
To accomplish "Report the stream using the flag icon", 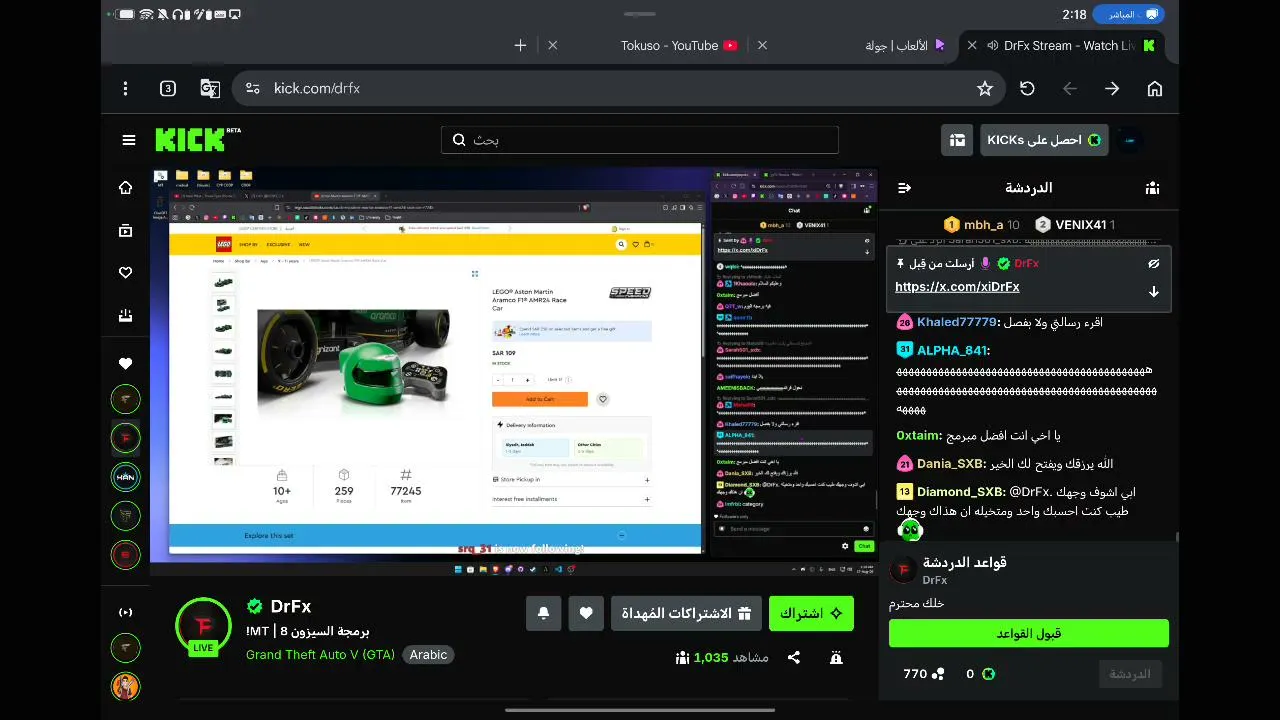I will 836,657.
